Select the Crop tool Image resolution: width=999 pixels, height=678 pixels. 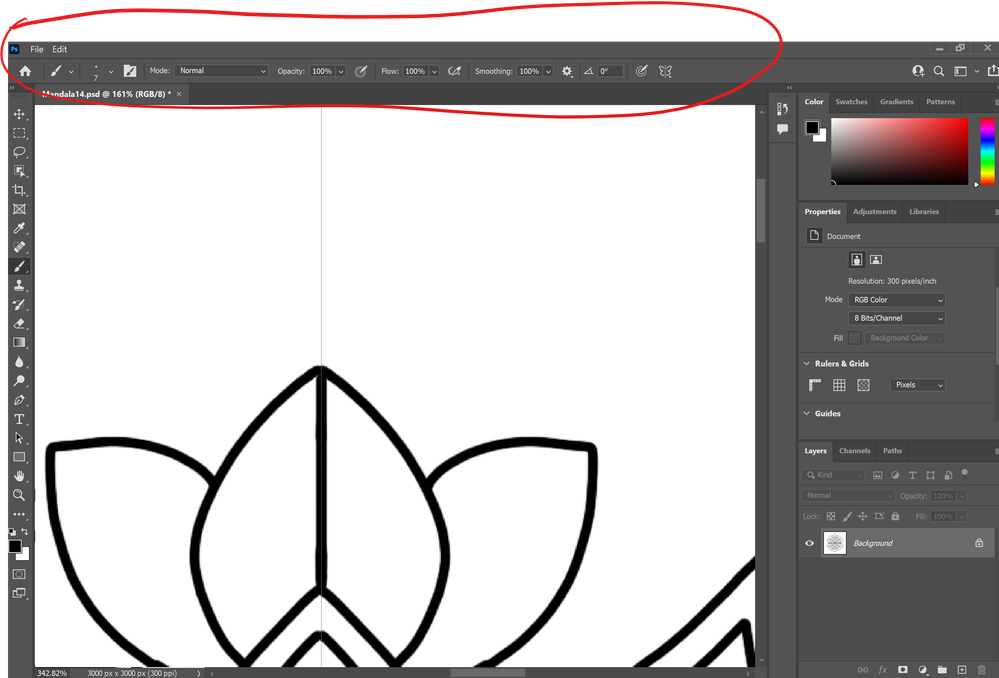tap(18, 190)
